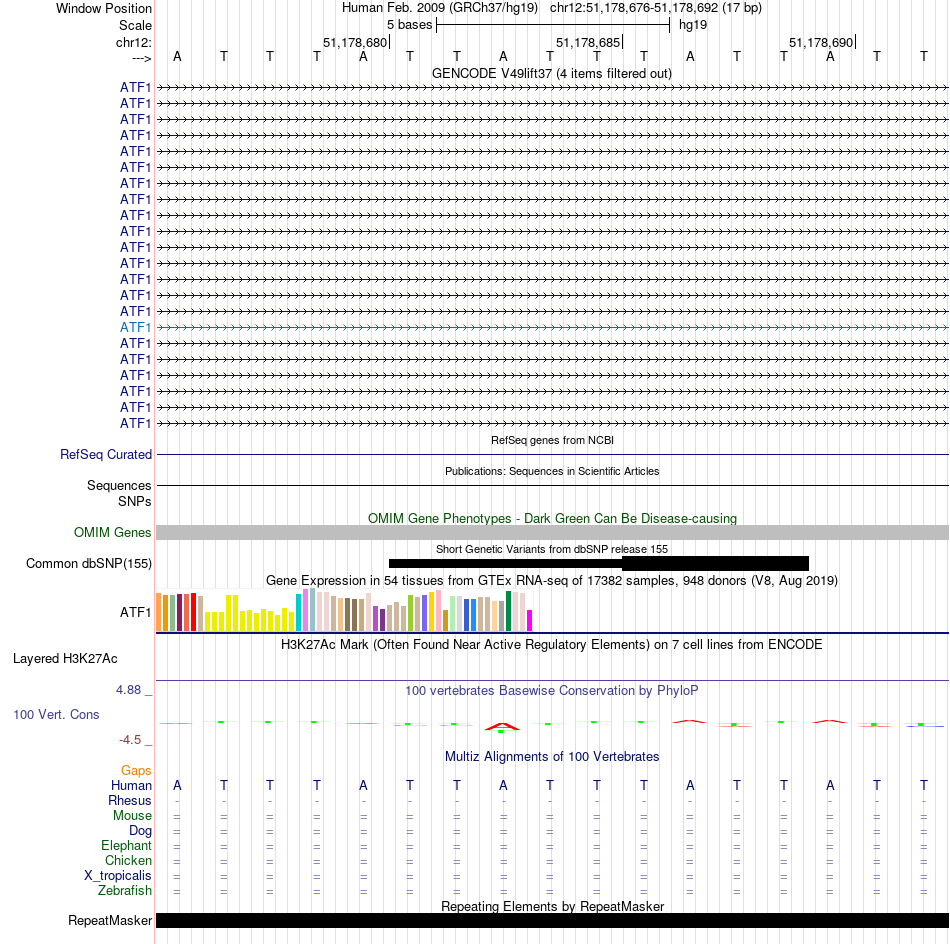Click the orange Gaps label
950x944 pixels.
(x=136, y=770)
